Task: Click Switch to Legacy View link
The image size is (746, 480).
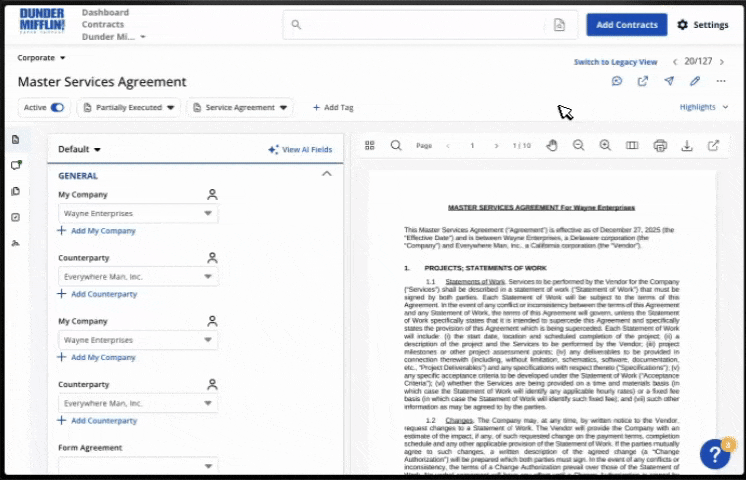Action: [615, 62]
